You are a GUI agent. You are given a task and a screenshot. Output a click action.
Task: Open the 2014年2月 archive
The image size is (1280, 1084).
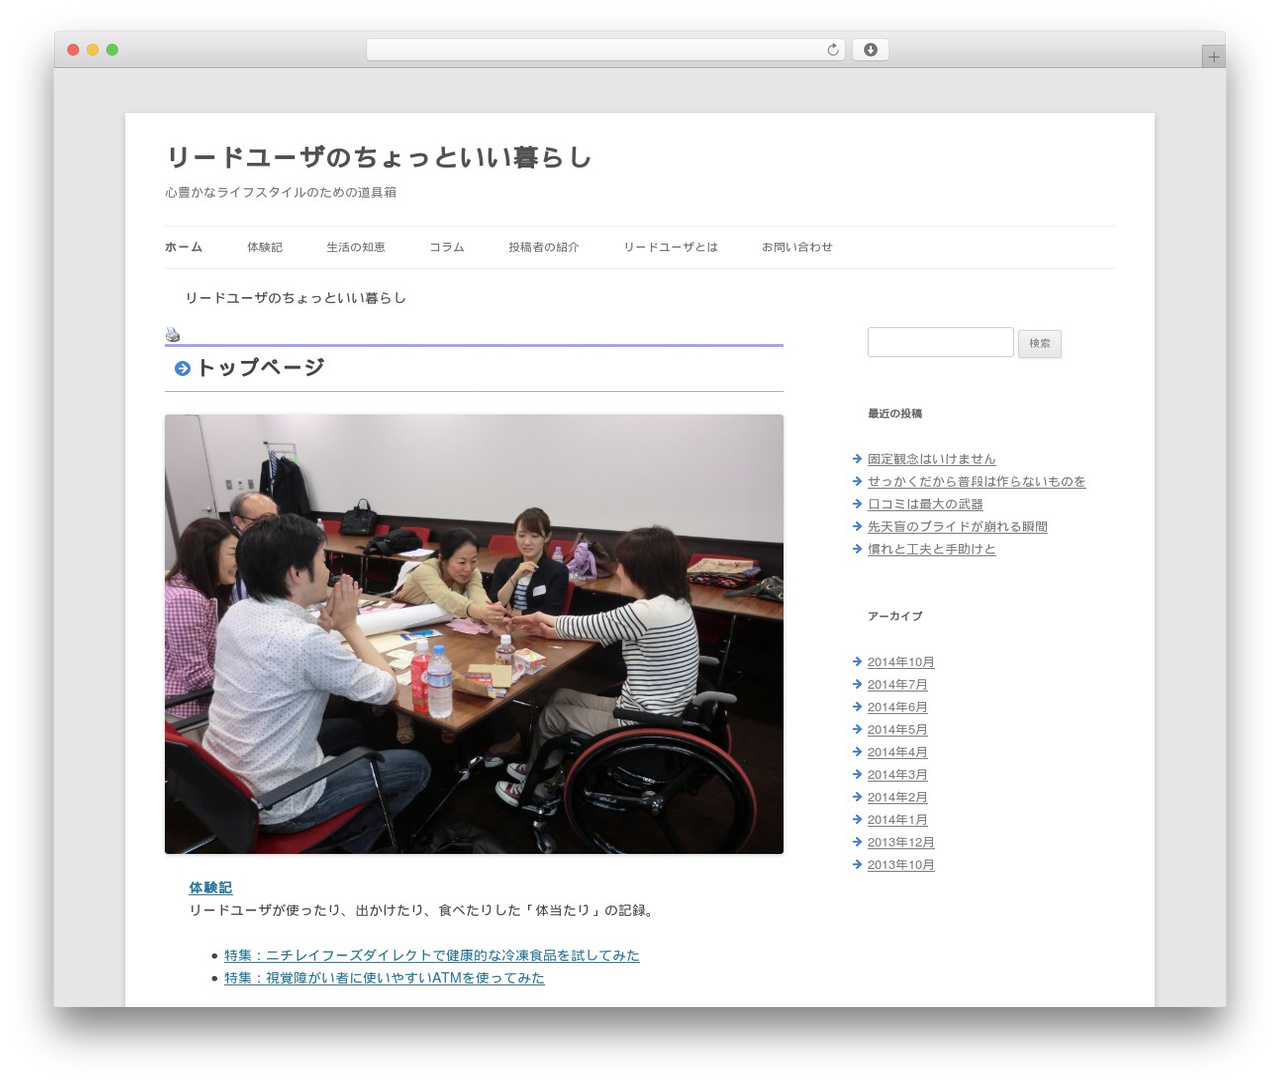point(897,797)
